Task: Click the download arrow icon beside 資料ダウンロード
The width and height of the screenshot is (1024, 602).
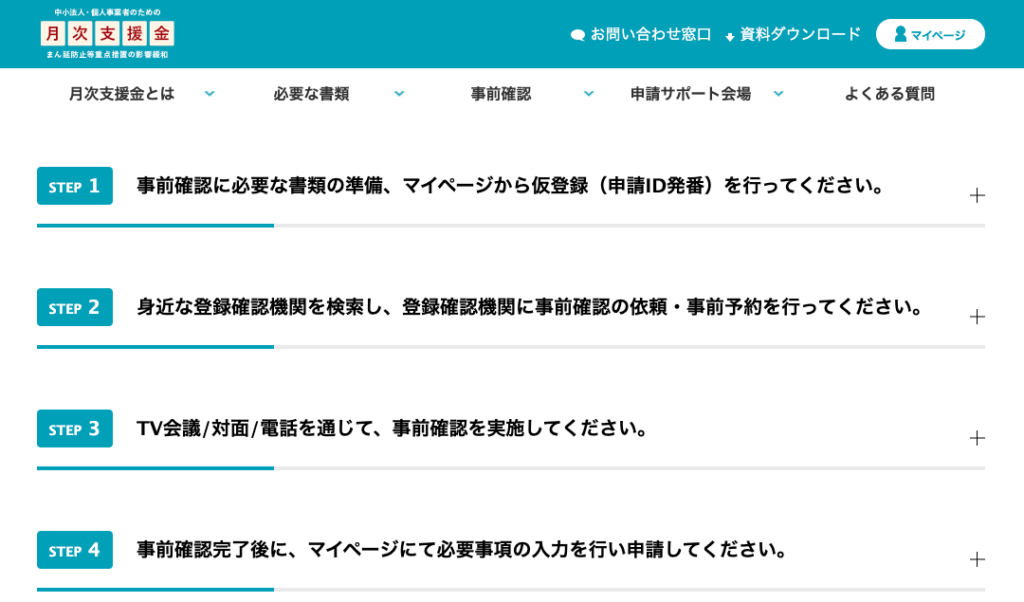Action: coord(730,36)
